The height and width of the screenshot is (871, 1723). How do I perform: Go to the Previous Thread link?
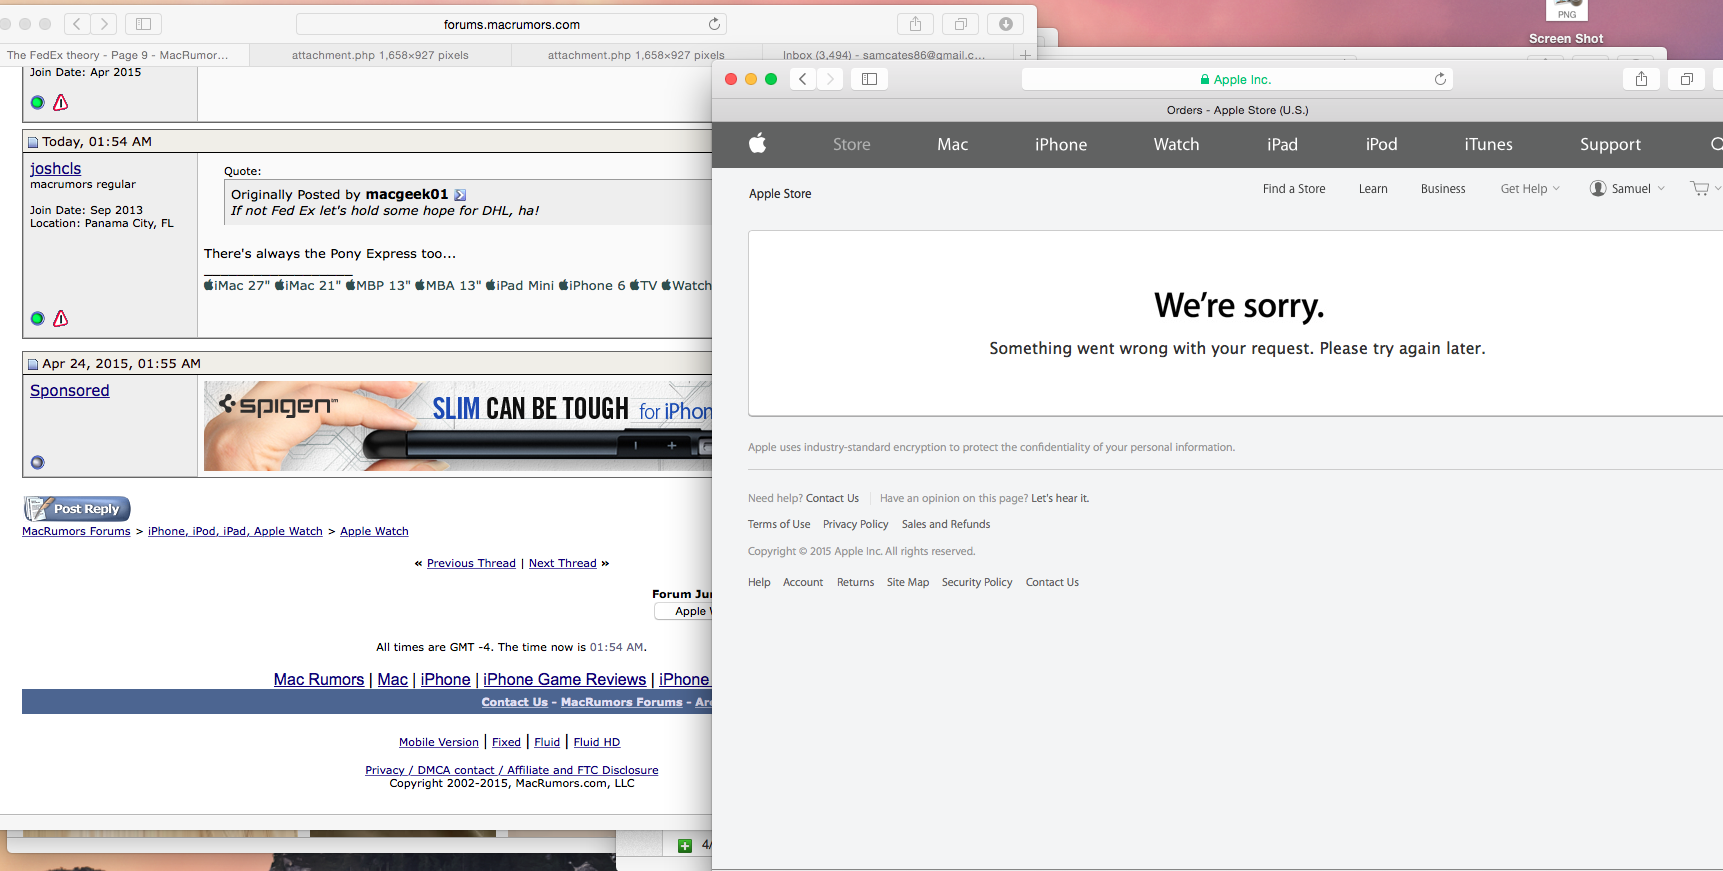point(471,563)
